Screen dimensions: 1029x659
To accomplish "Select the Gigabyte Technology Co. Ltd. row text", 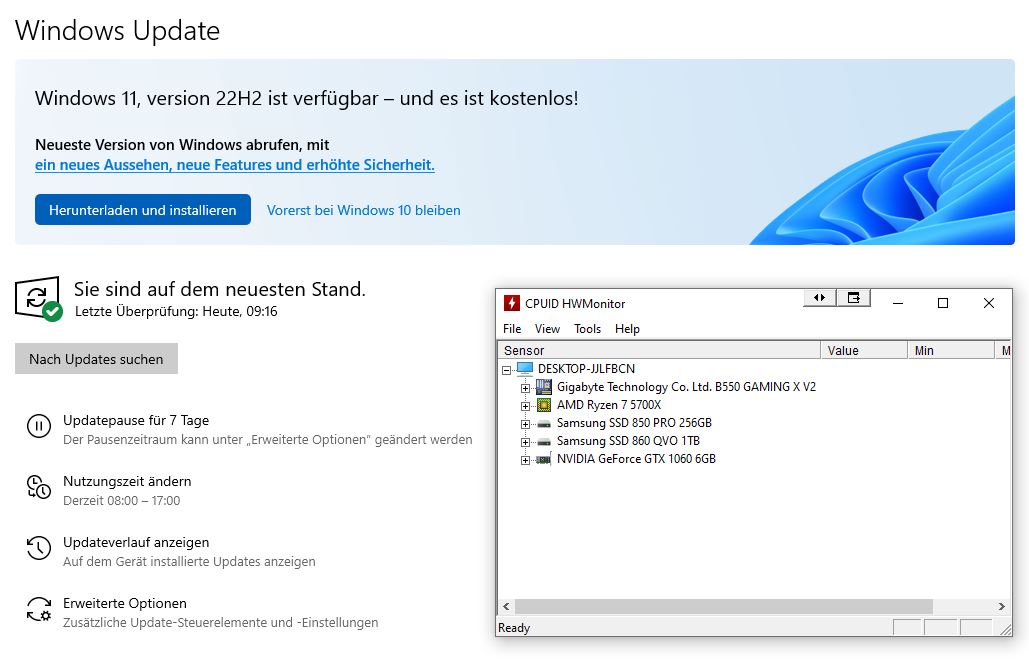I will tap(686, 387).
